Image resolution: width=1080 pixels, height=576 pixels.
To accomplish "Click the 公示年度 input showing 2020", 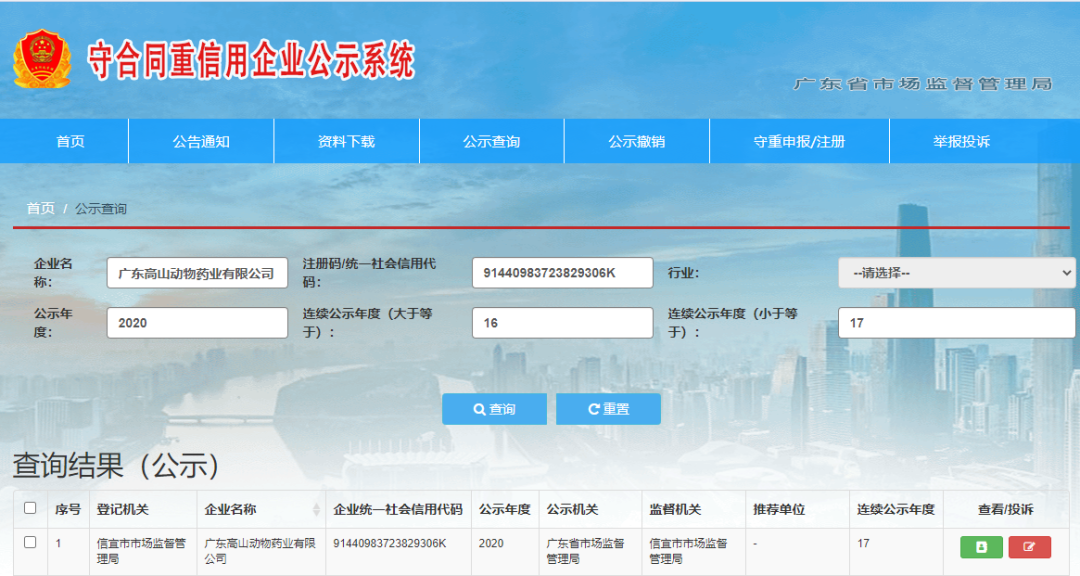I will point(197,322).
